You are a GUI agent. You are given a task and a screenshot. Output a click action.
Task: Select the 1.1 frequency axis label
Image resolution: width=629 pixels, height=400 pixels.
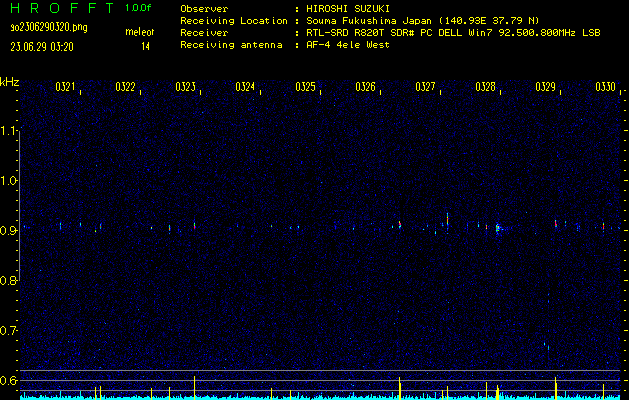click(x=9, y=131)
